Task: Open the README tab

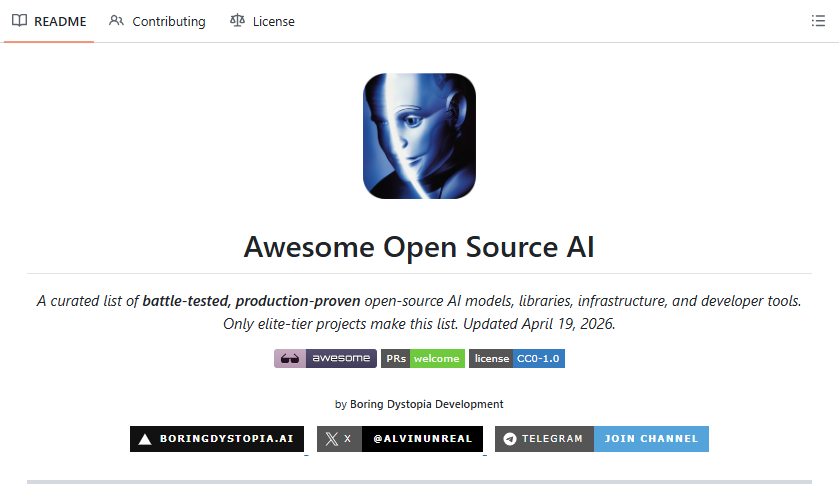Action: (x=49, y=21)
